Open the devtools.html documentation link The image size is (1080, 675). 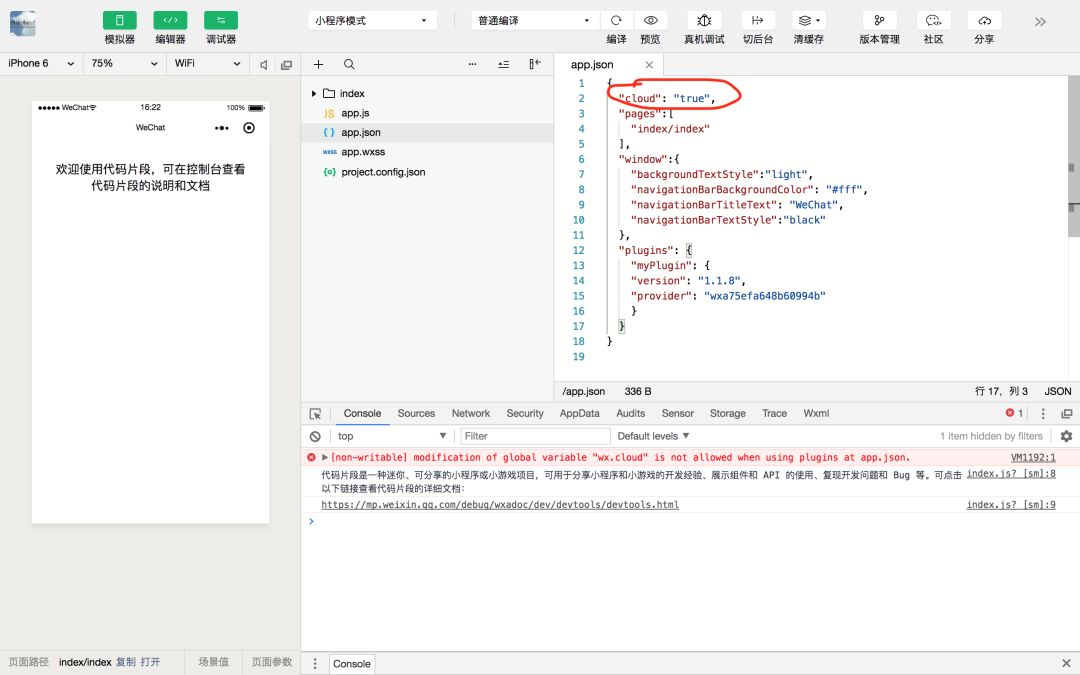(x=500, y=505)
